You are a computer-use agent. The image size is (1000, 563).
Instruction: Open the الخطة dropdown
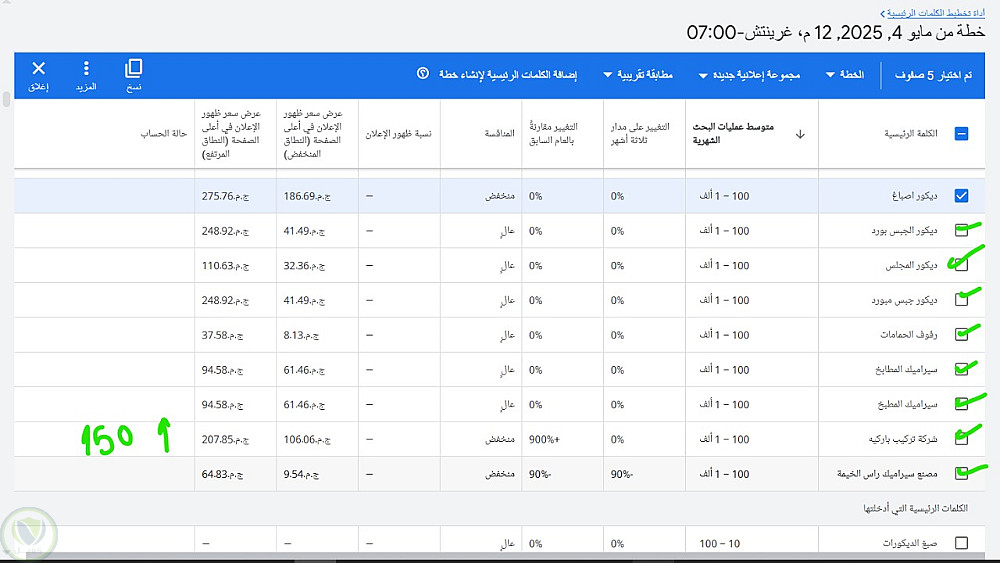(x=845, y=75)
